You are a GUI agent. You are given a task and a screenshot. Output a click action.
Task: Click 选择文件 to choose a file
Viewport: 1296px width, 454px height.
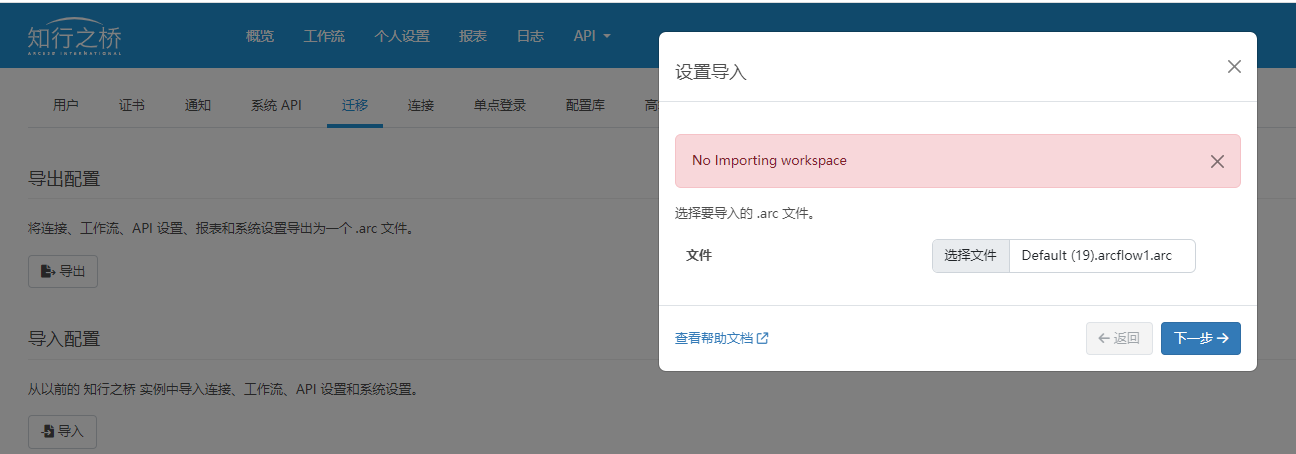(x=971, y=255)
